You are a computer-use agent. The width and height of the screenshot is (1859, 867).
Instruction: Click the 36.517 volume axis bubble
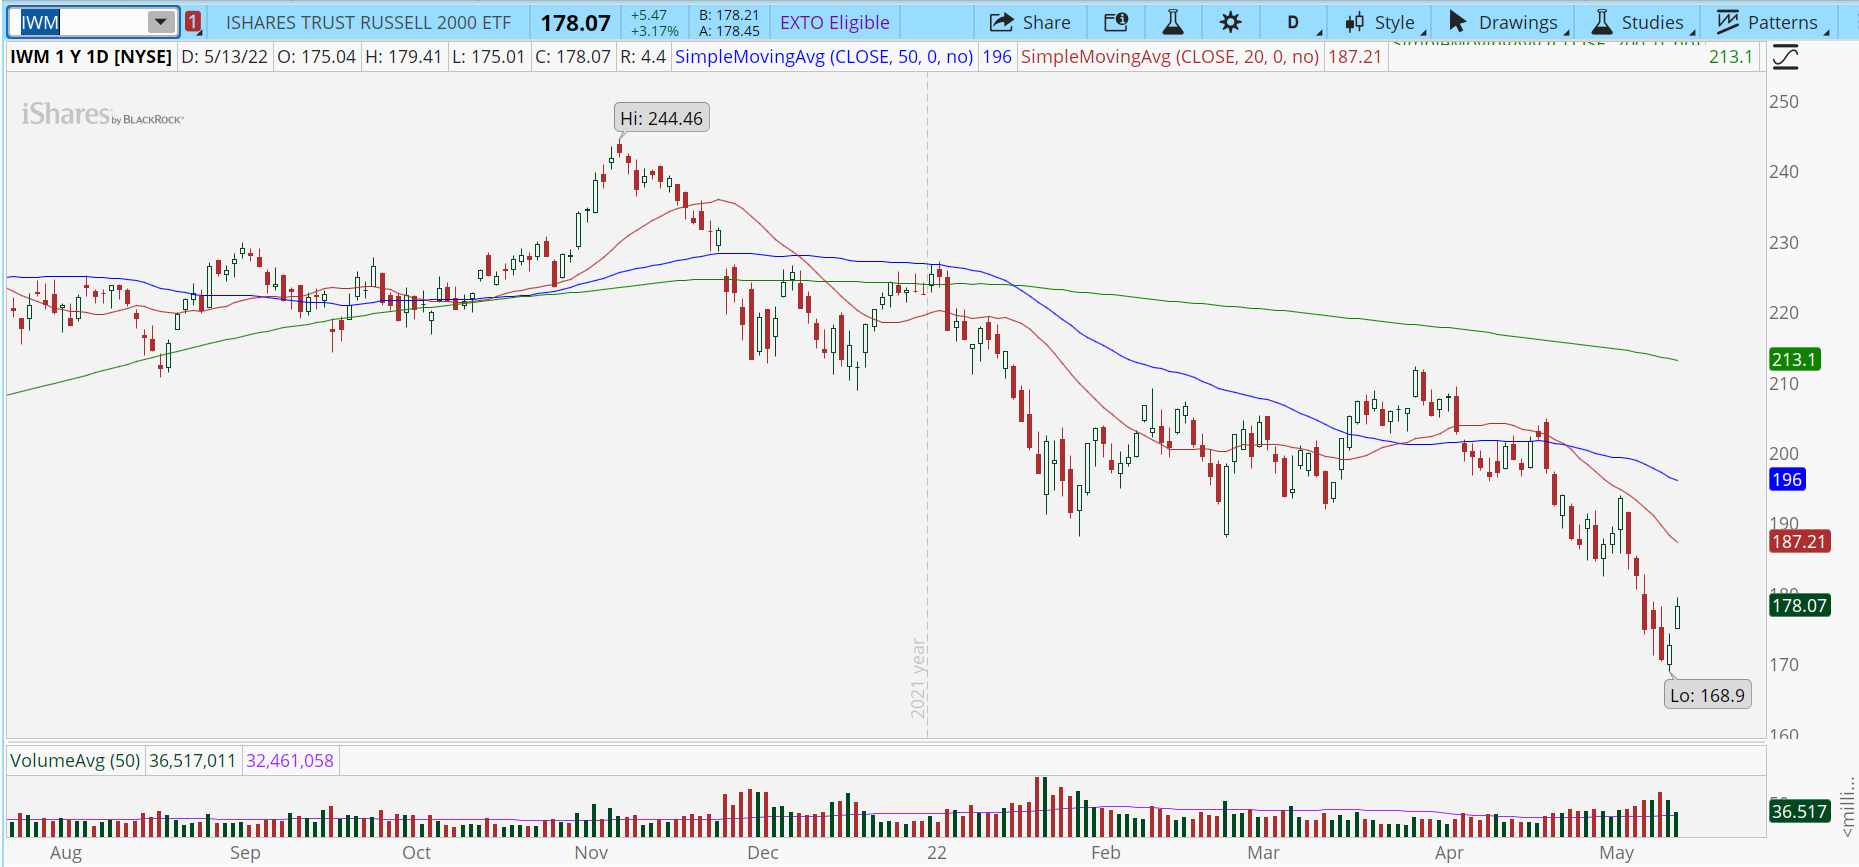pyautogui.click(x=1799, y=811)
